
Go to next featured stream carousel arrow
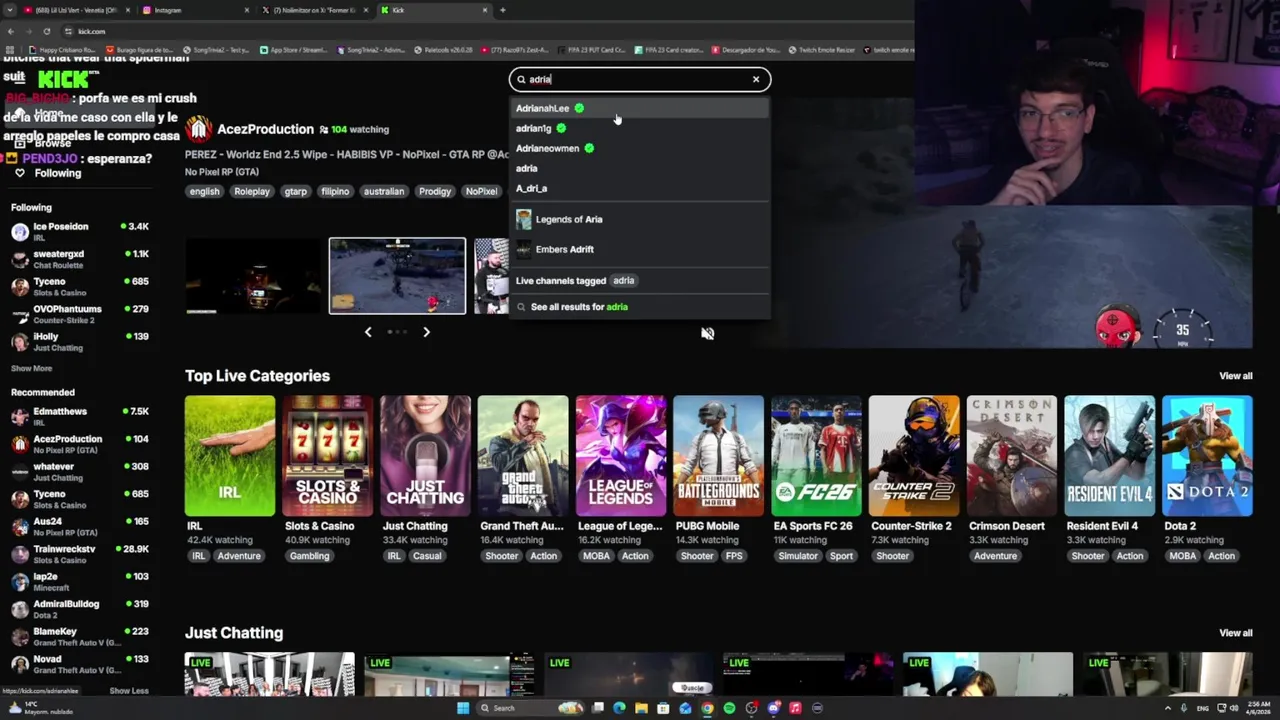(426, 332)
